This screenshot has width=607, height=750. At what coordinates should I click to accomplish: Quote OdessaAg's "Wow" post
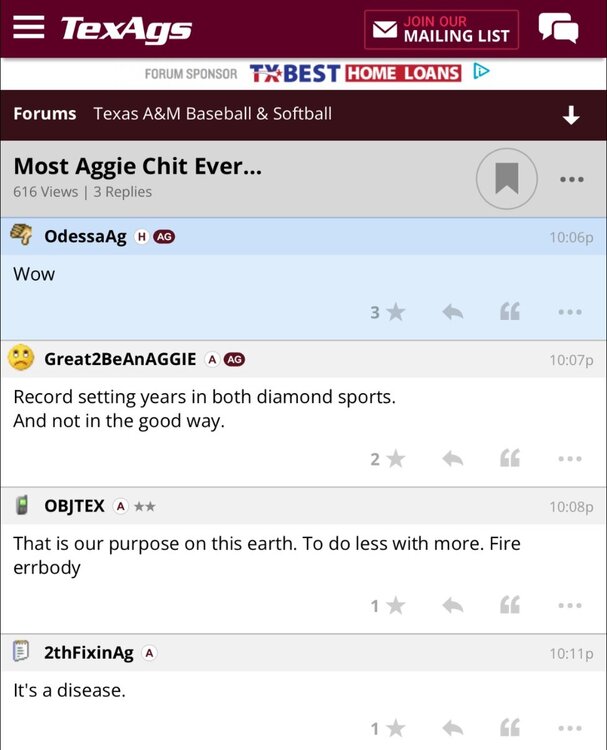click(x=510, y=312)
